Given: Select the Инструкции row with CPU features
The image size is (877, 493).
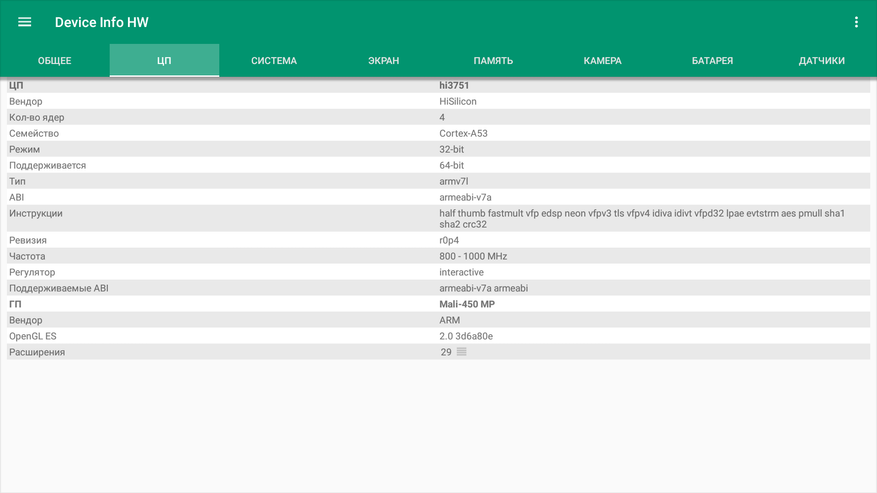Looking at the screenshot, I should (438, 218).
